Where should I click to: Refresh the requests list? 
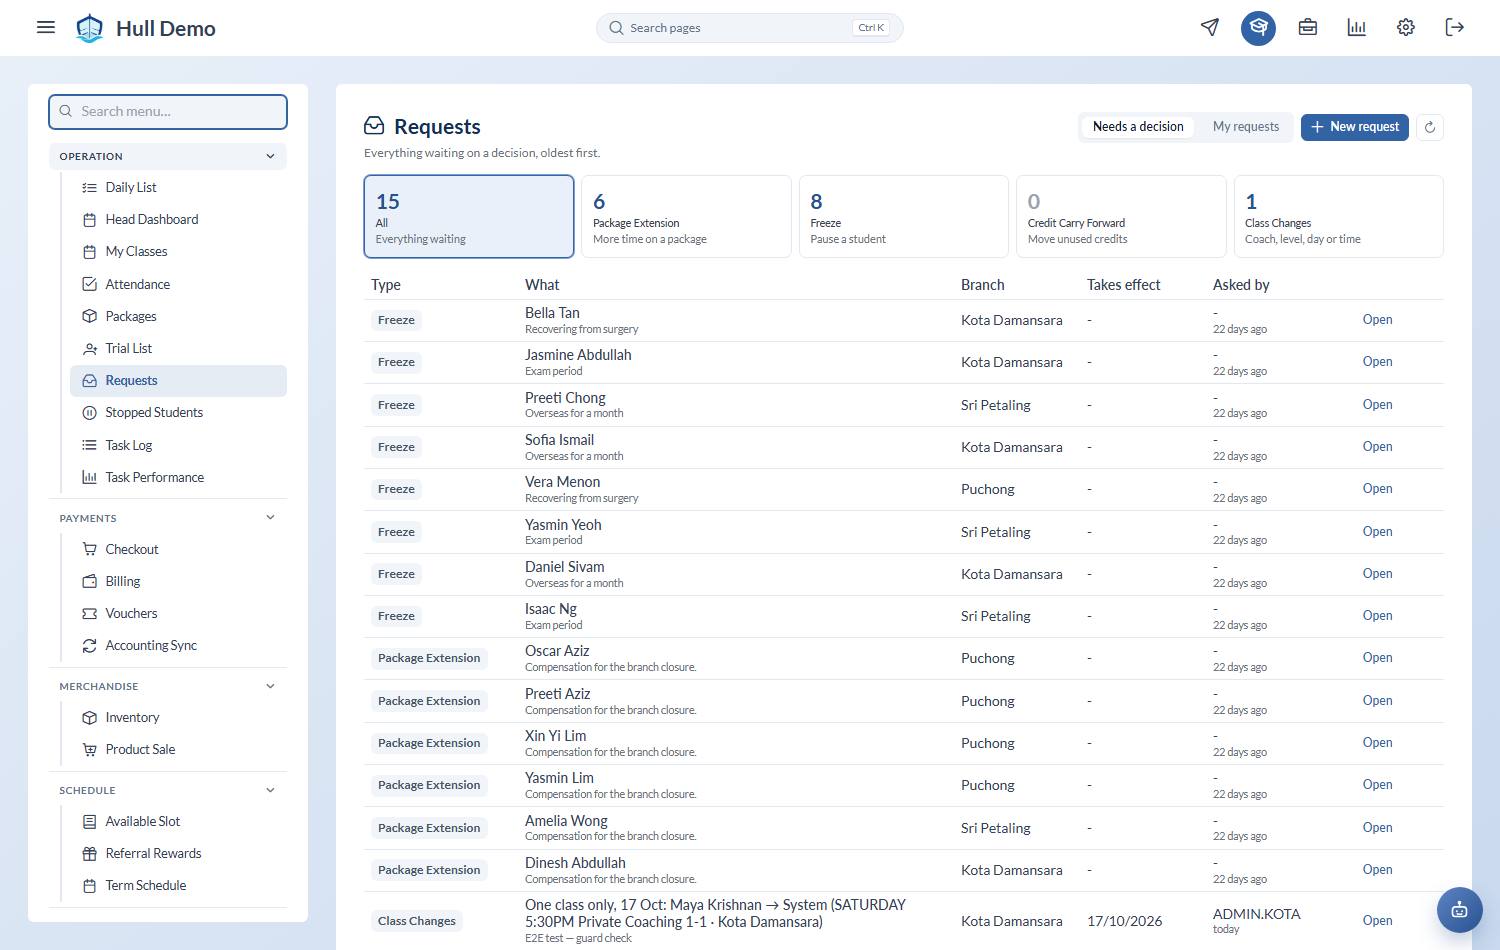pyautogui.click(x=1430, y=127)
